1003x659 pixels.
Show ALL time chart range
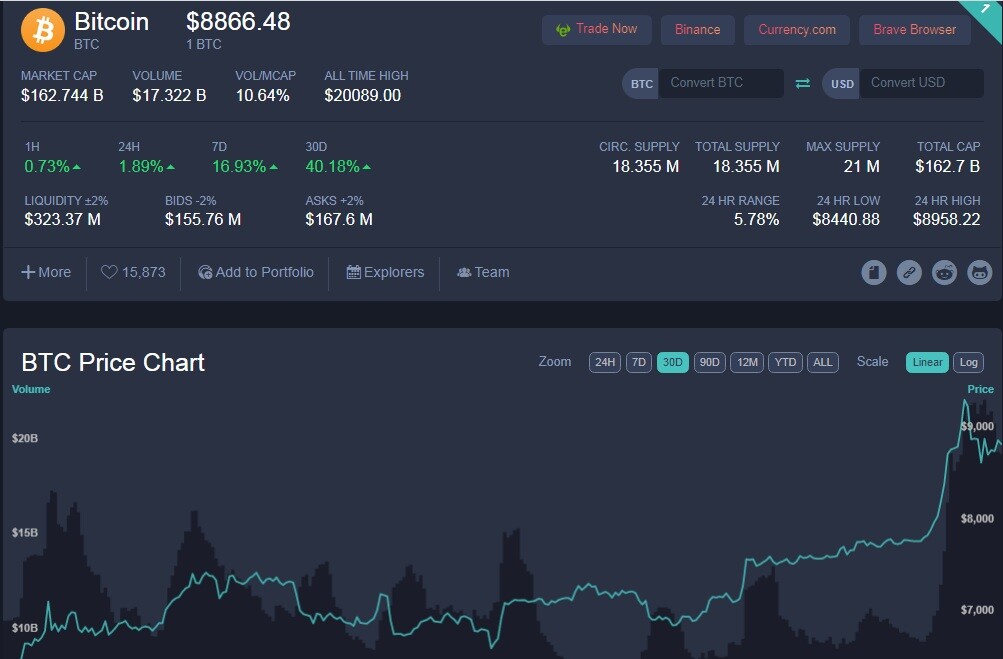(x=823, y=362)
